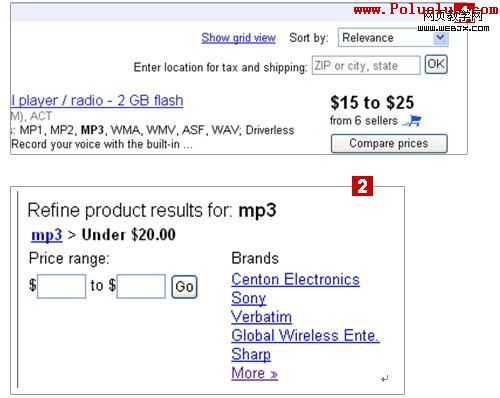Image resolution: width=500 pixels, height=398 pixels.
Task: Click the Compare prices button
Action: click(x=389, y=144)
